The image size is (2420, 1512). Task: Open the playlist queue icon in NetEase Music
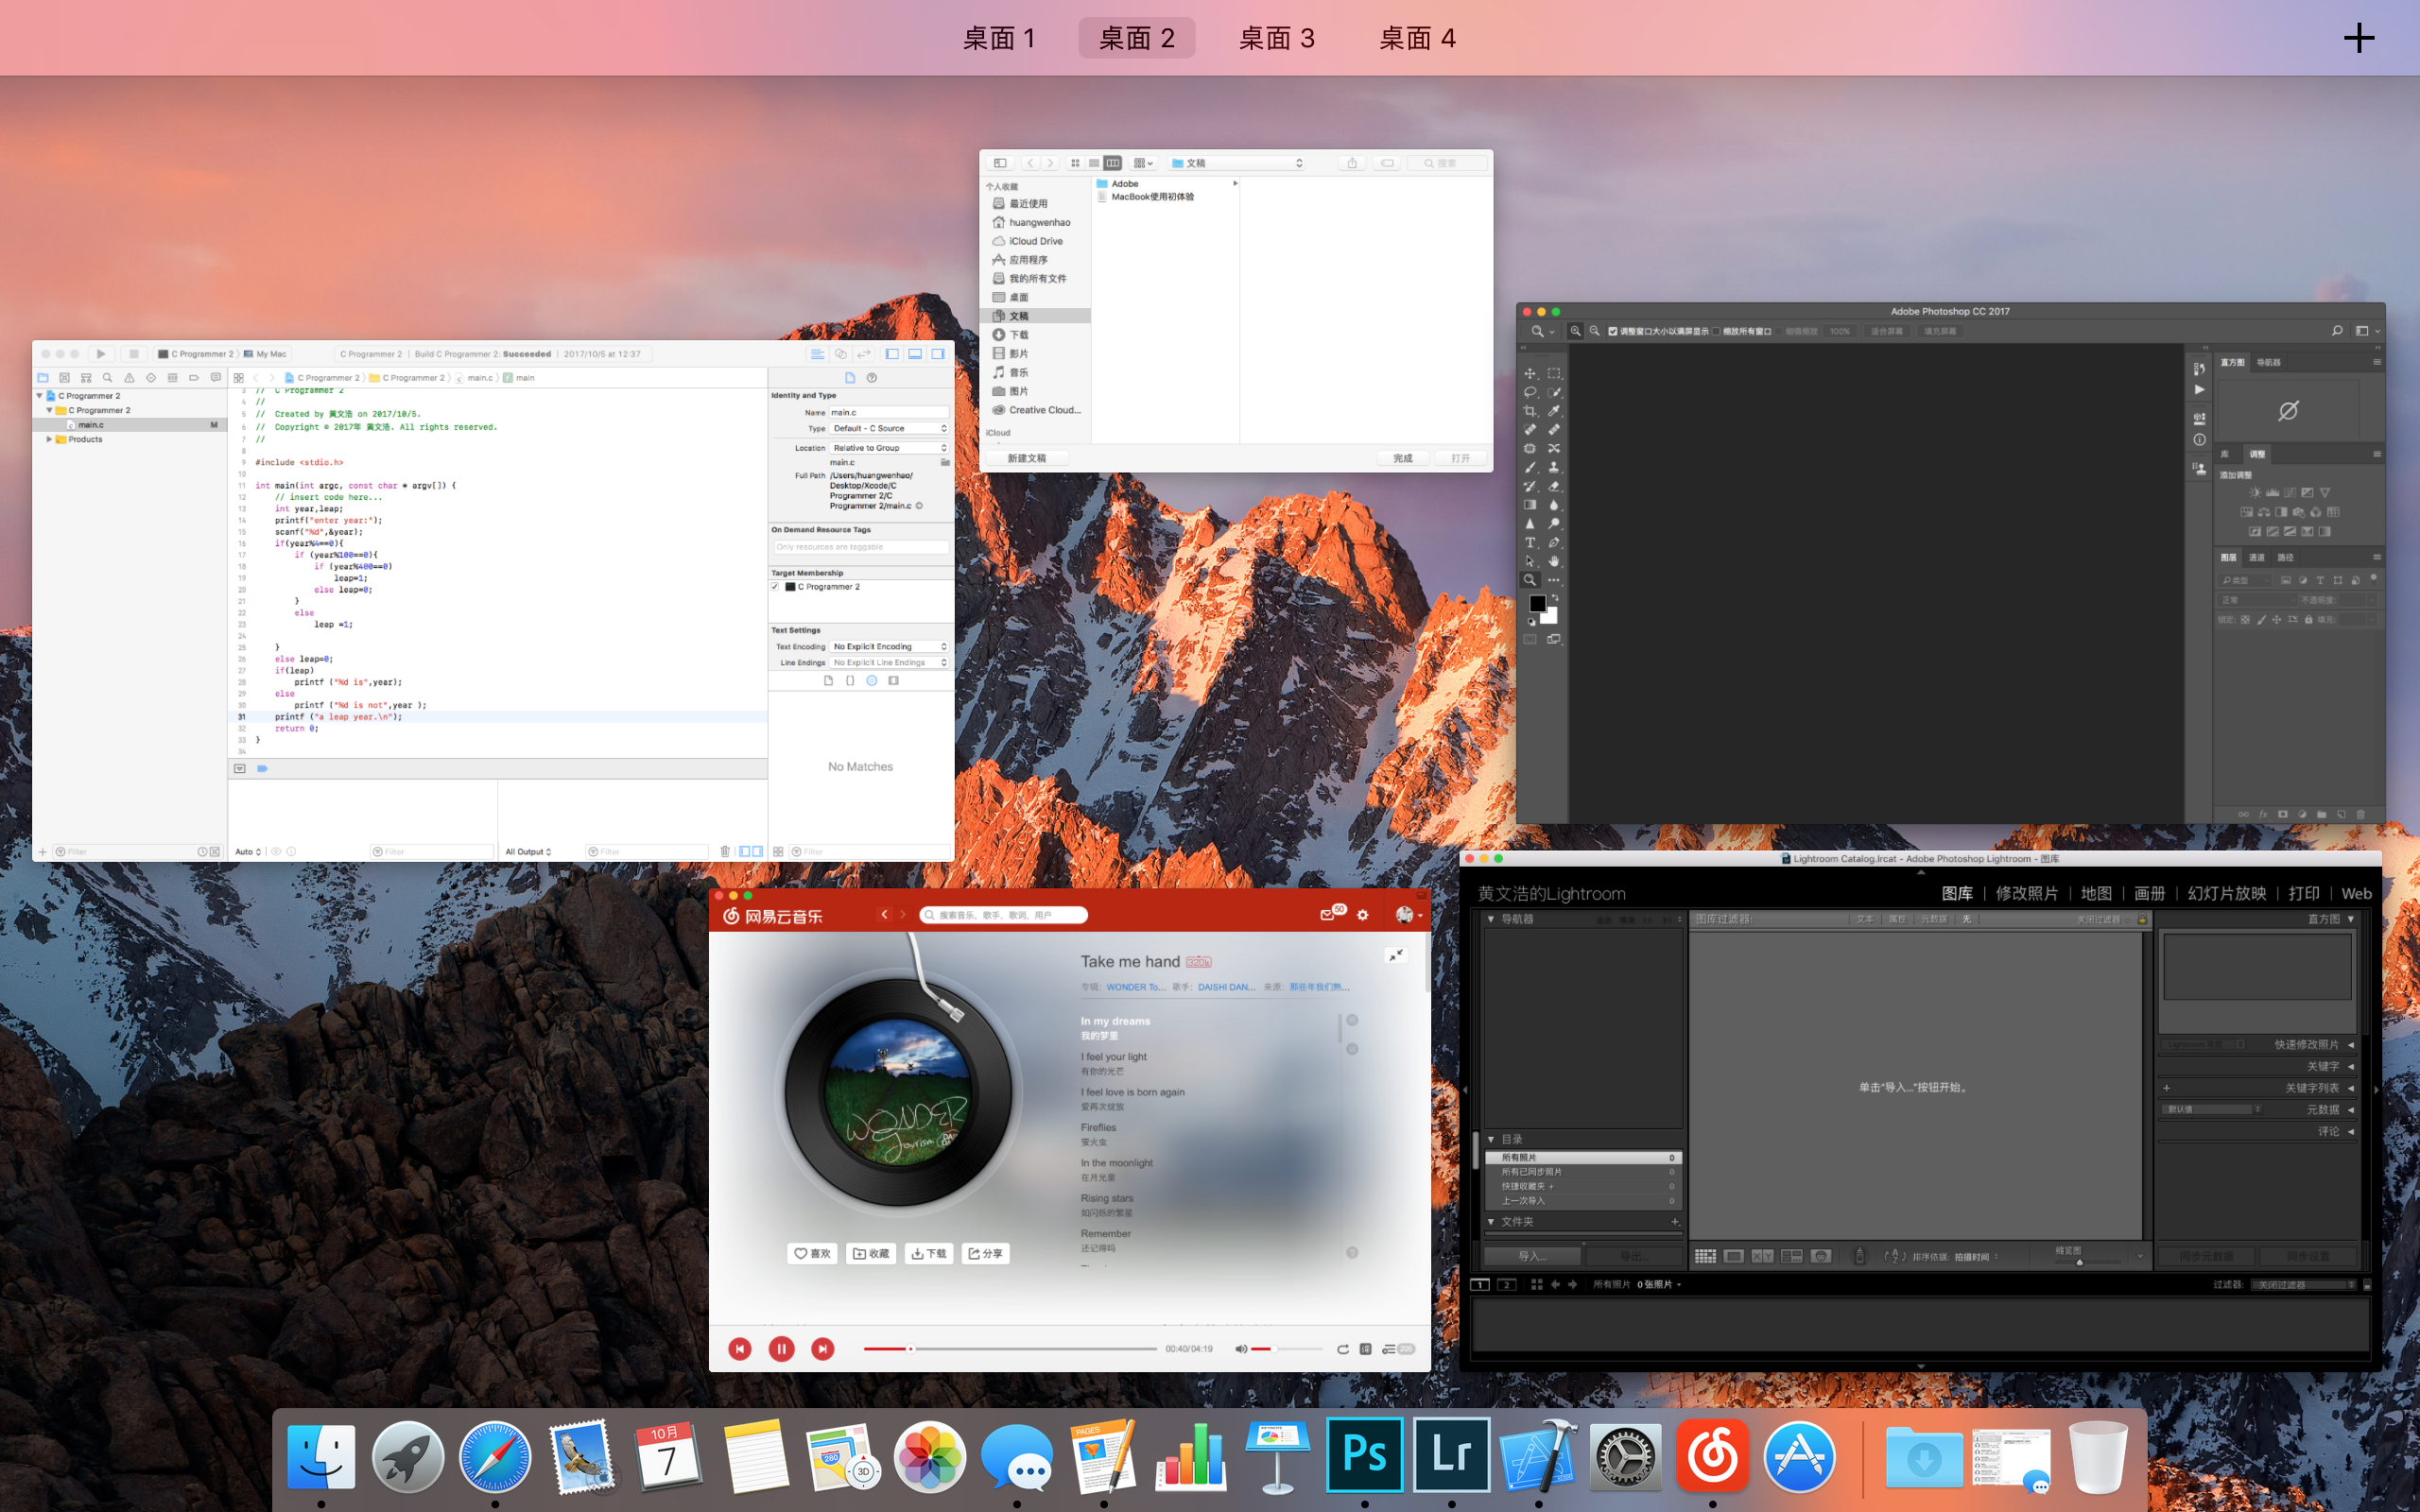click(x=1399, y=1349)
